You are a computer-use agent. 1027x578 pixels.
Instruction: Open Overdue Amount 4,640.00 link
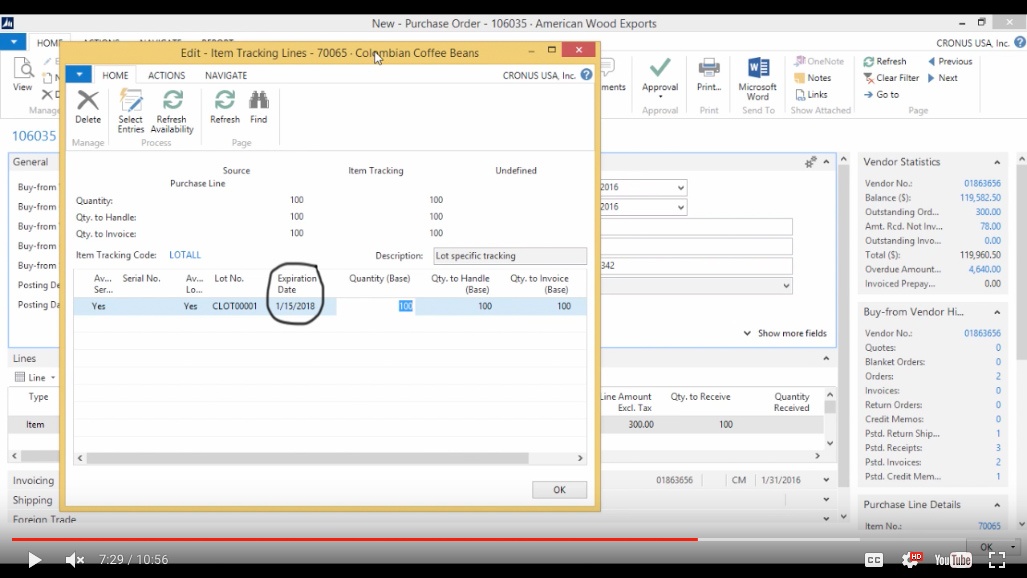(984, 269)
